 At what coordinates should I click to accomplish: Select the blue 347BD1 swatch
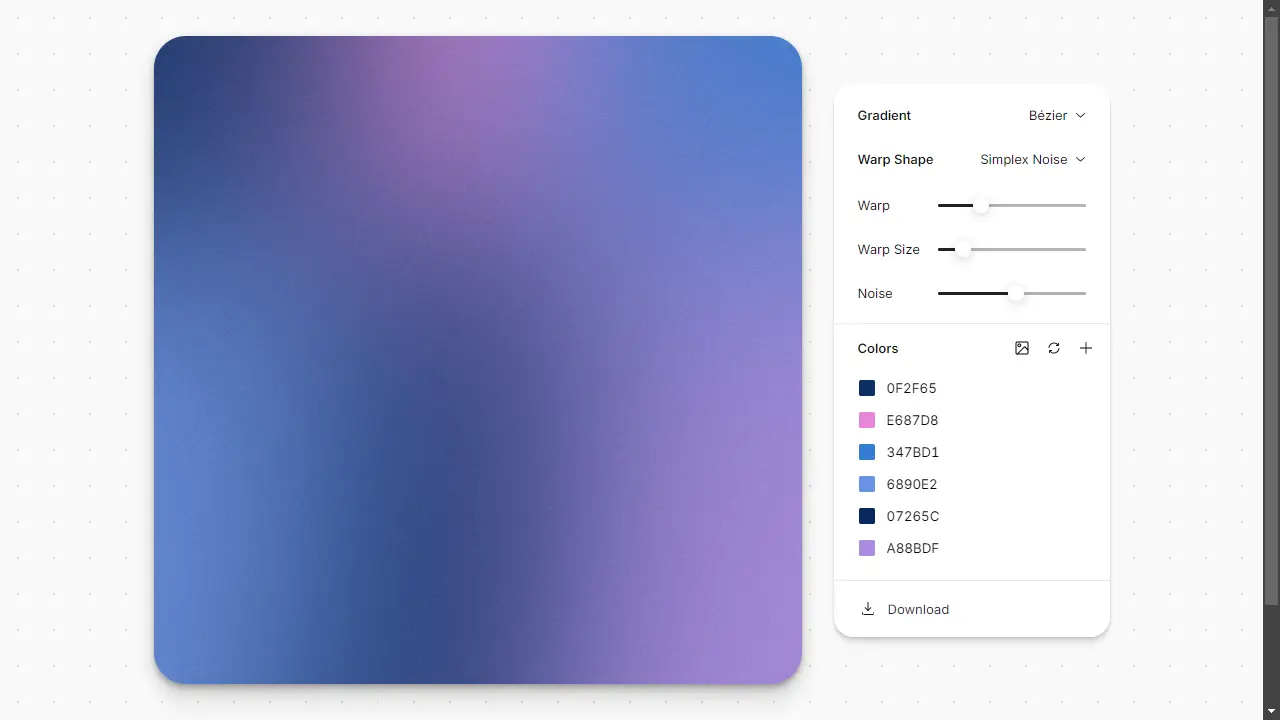click(x=866, y=452)
